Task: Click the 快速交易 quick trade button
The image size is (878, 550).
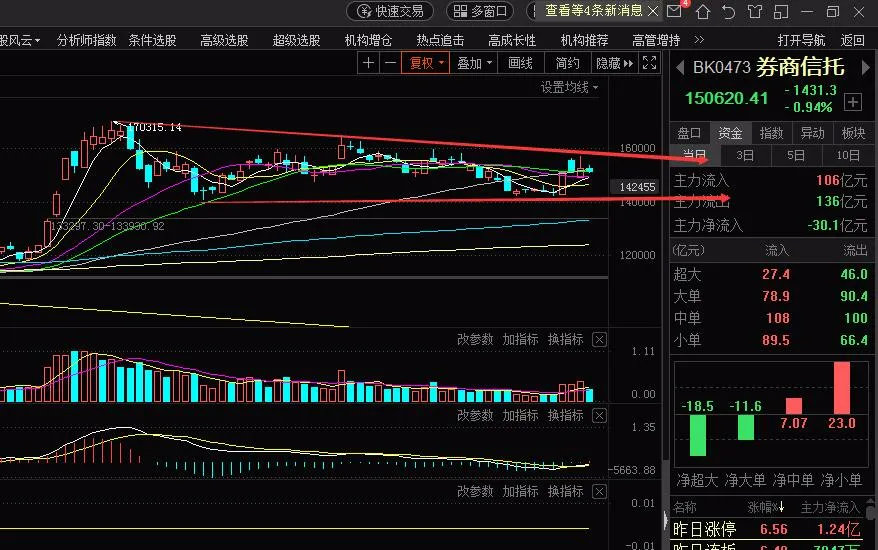Action: coord(390,11)
